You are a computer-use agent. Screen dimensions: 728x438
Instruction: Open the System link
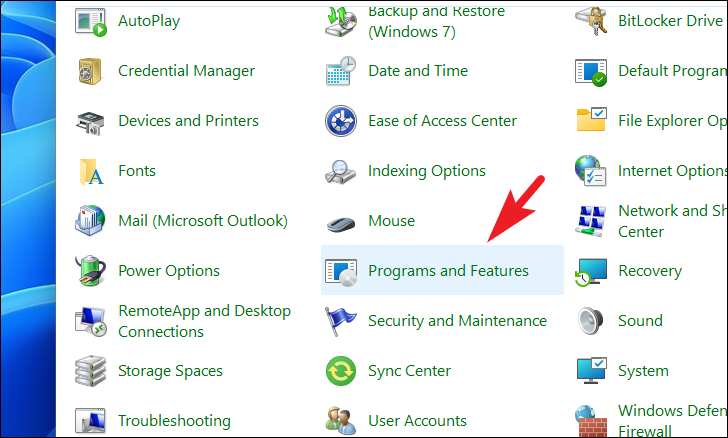pos(644,371)
